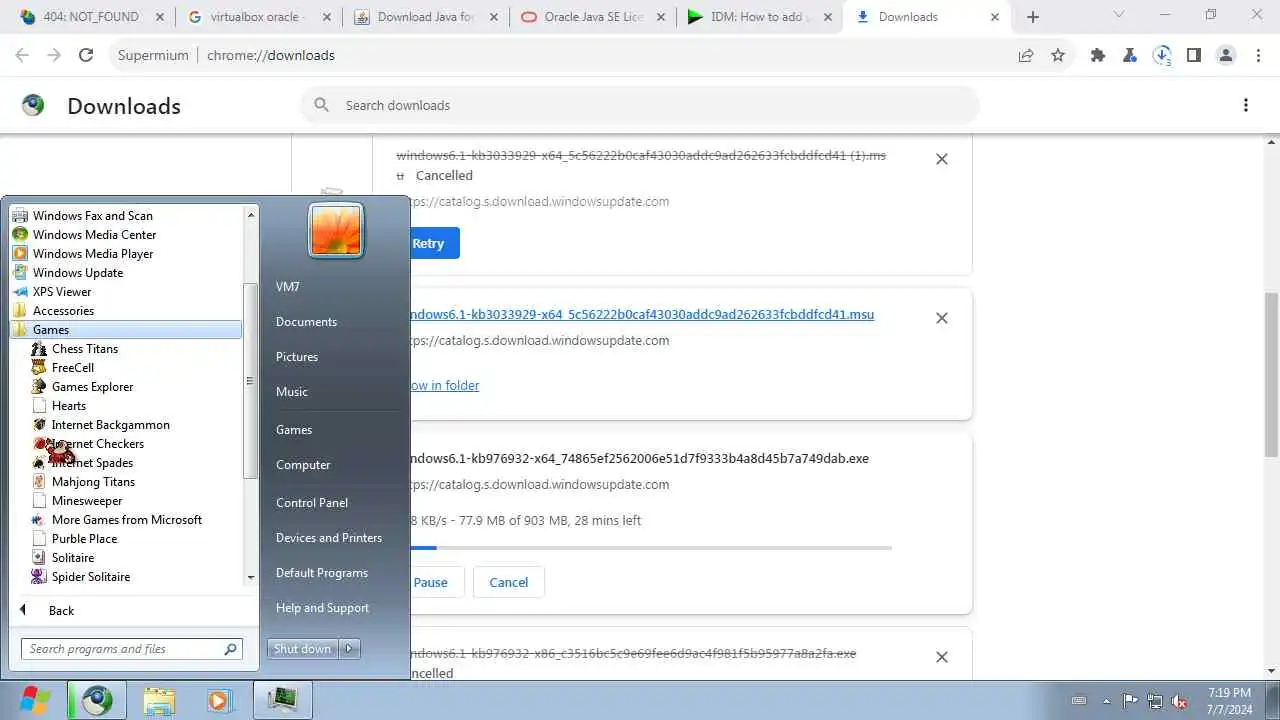This screenshot has height=720, width=1280.
Task: Click the start menu list scroll down arrow
Action: pos(250,577)
